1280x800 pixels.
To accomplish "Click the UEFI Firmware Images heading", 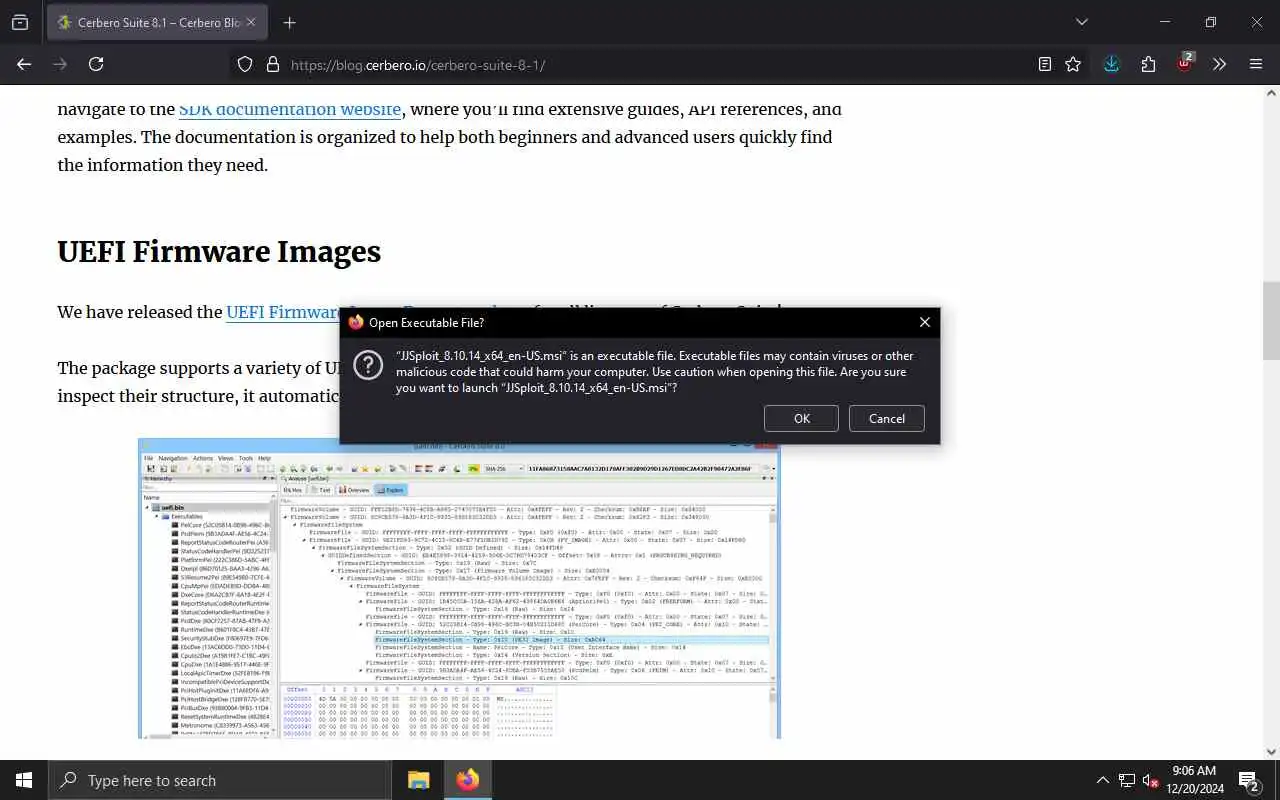I will coord(219,252).
